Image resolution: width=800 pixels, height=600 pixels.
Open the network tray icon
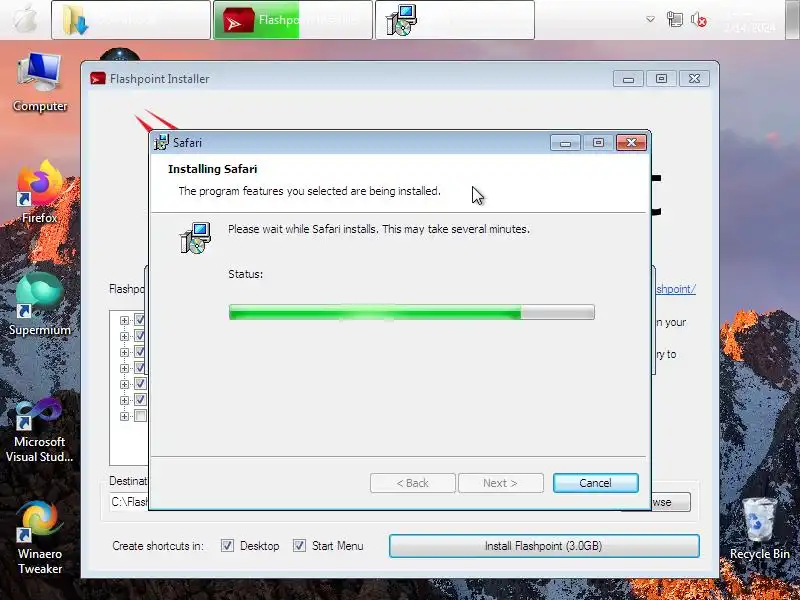674,19
